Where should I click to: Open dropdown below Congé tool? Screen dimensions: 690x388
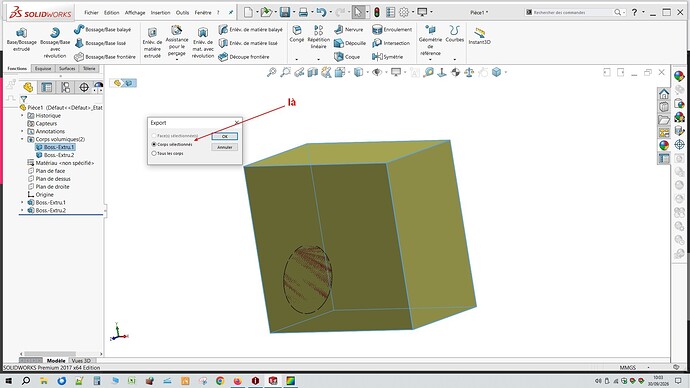pos(297,59)
